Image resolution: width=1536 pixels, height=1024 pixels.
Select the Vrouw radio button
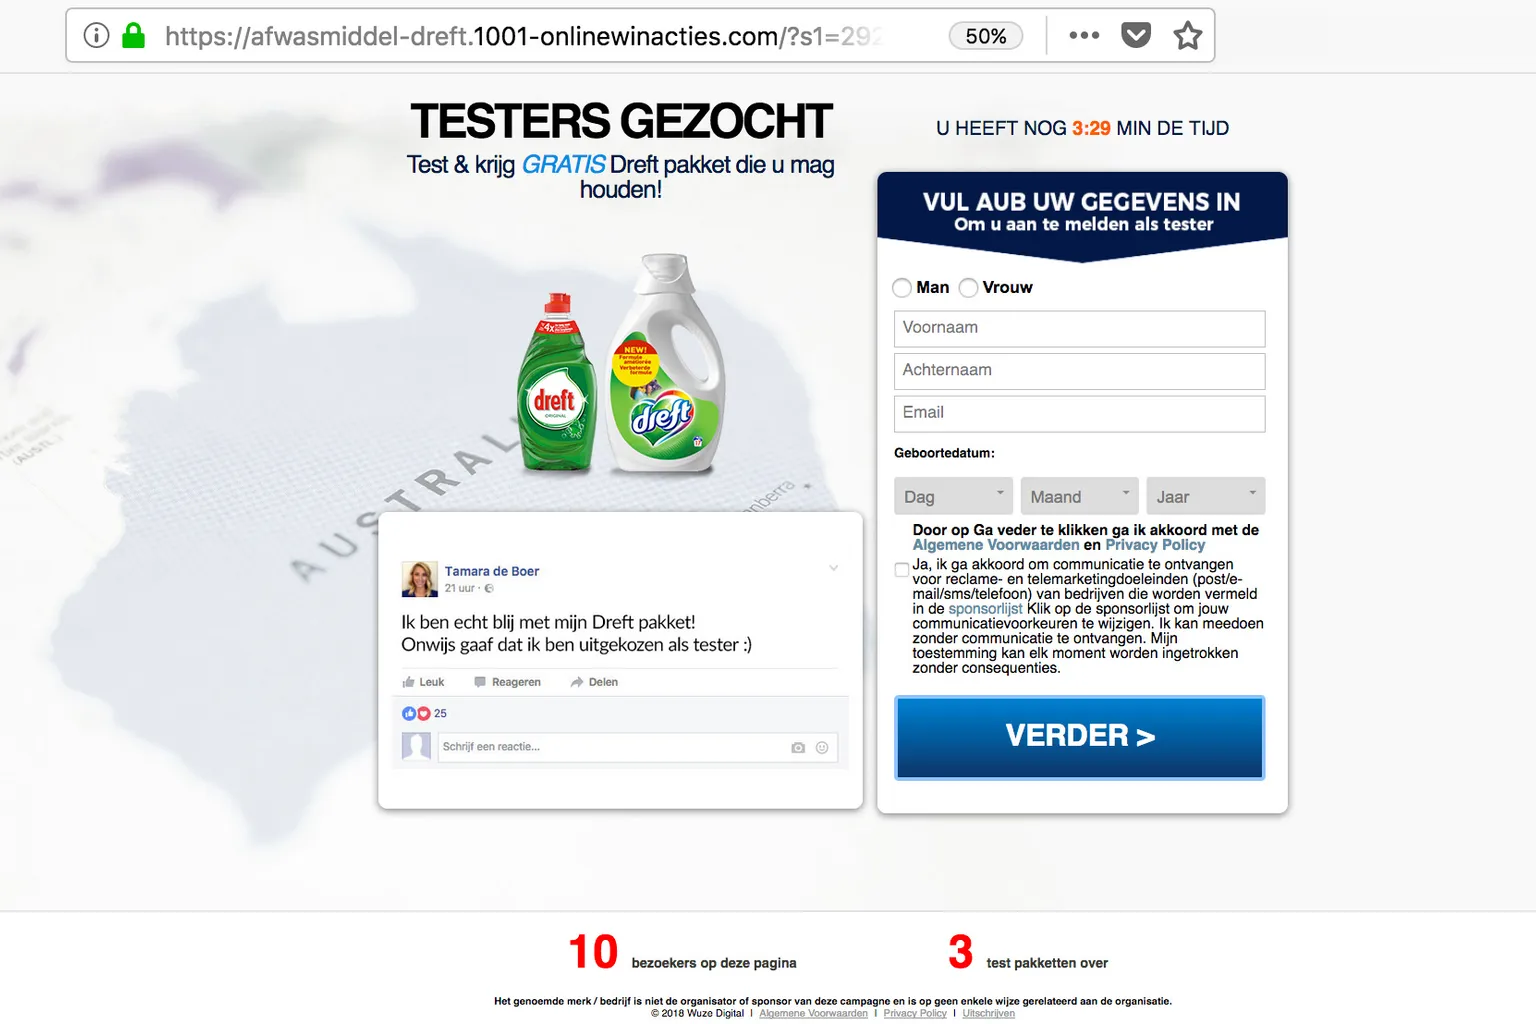pyautogui.click(x=968, y=288)
